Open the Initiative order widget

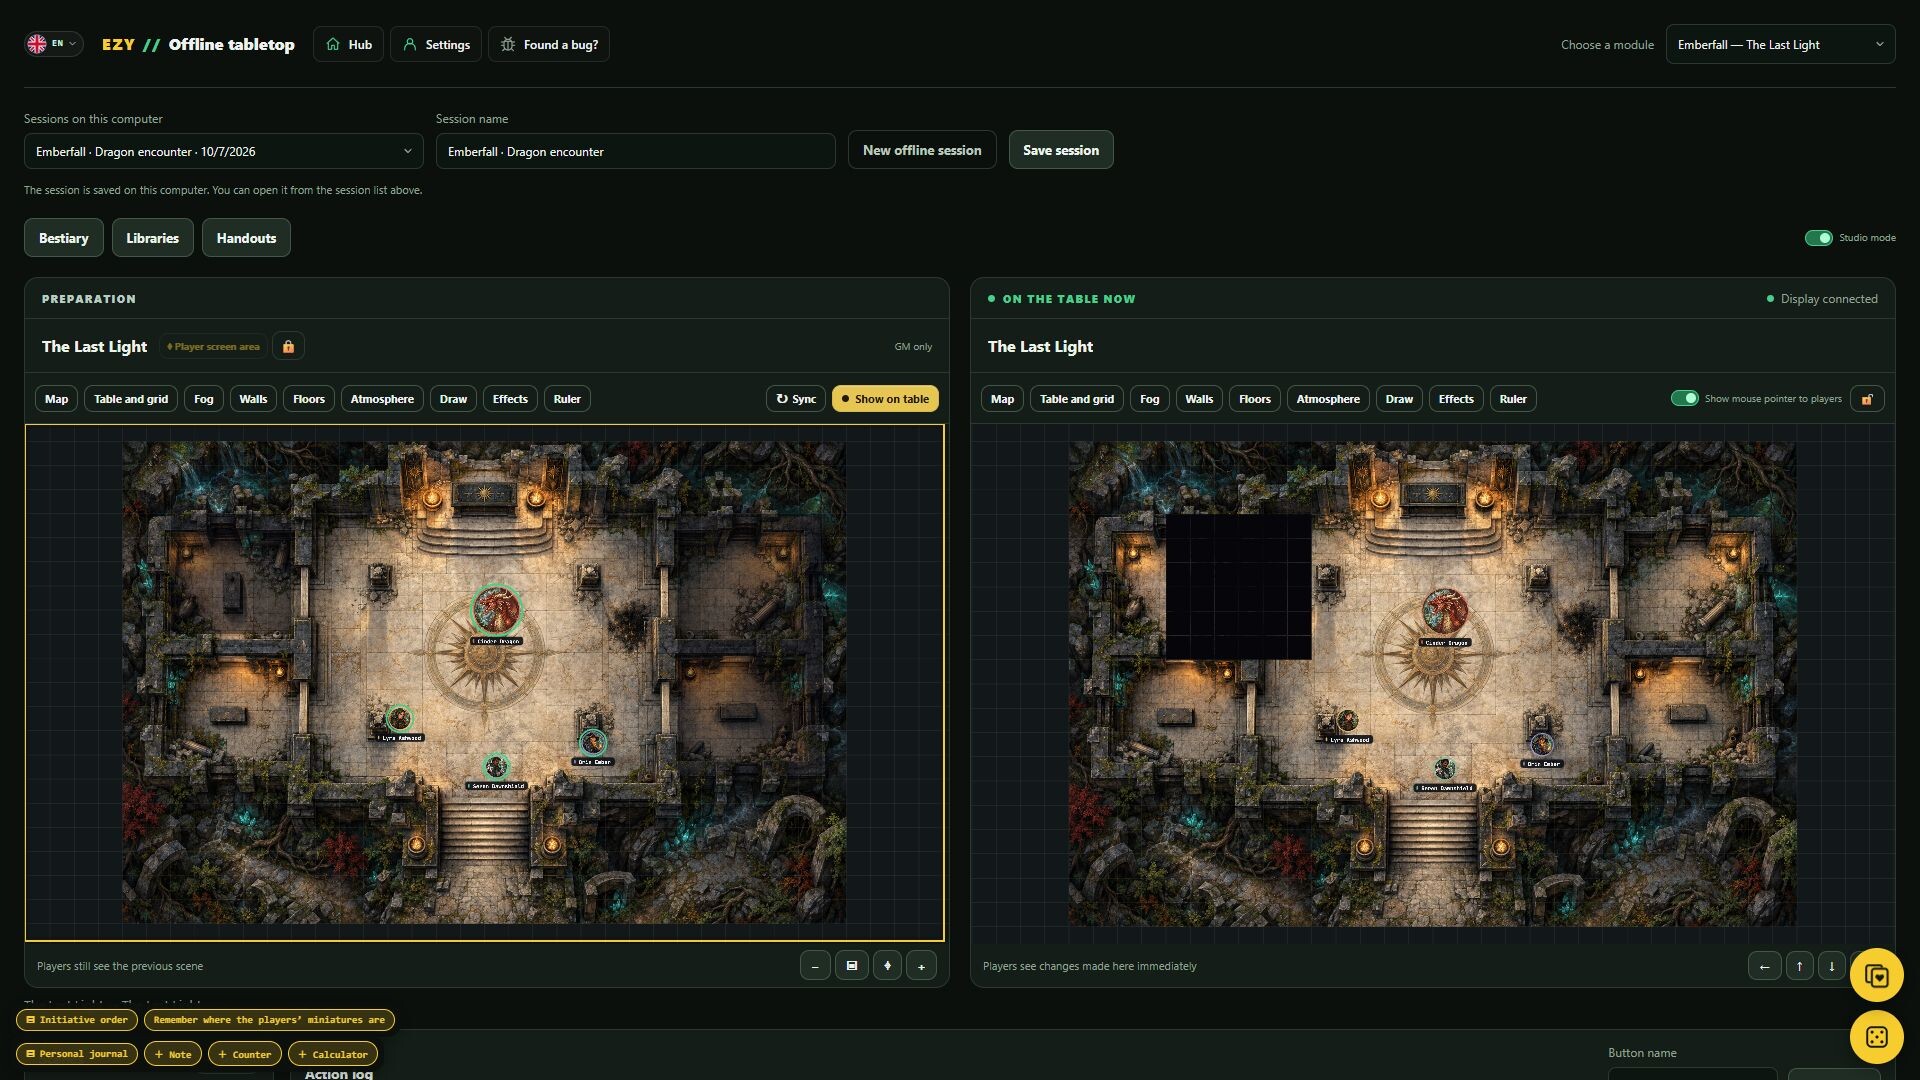pos(77,1020)
